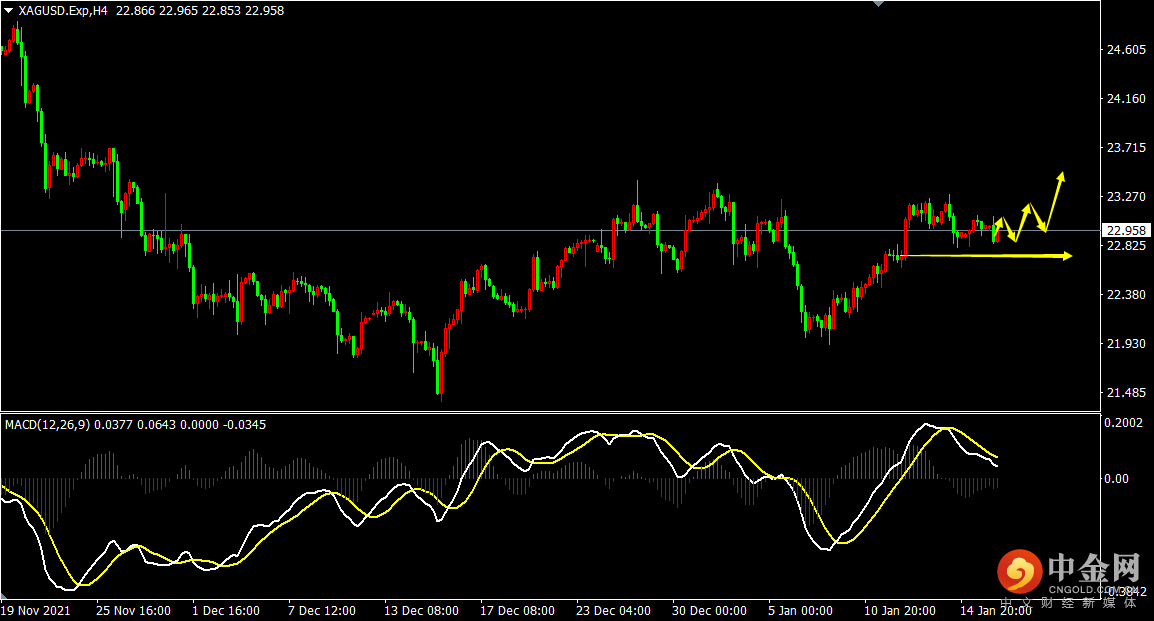Select the 19 Nov 2021 date label
1154x621 pixels.
pyautogui.click(x=36, y=610)
